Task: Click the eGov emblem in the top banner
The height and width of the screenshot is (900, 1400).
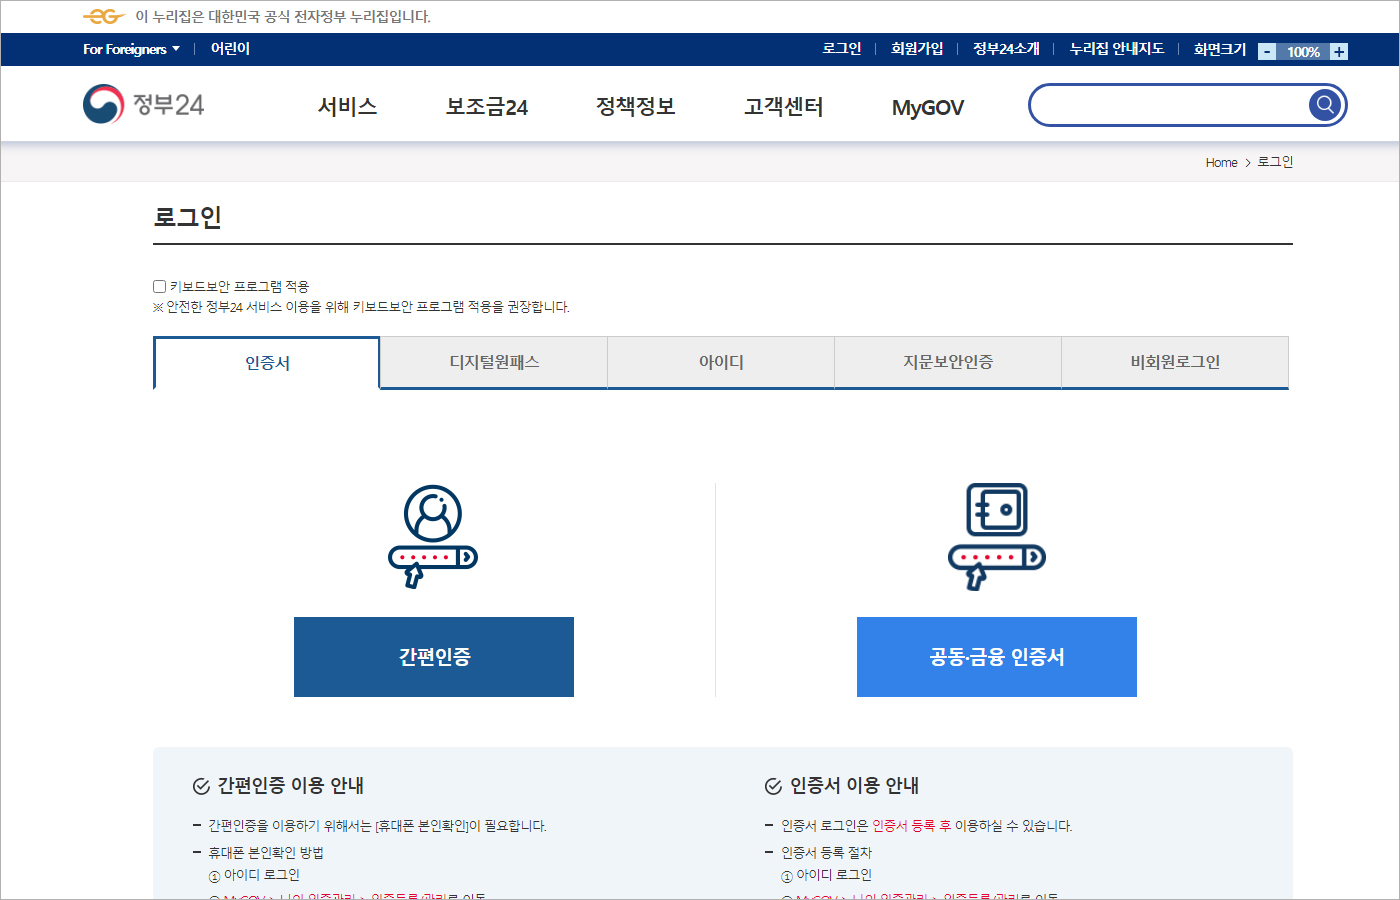Action: pos(104,16)
